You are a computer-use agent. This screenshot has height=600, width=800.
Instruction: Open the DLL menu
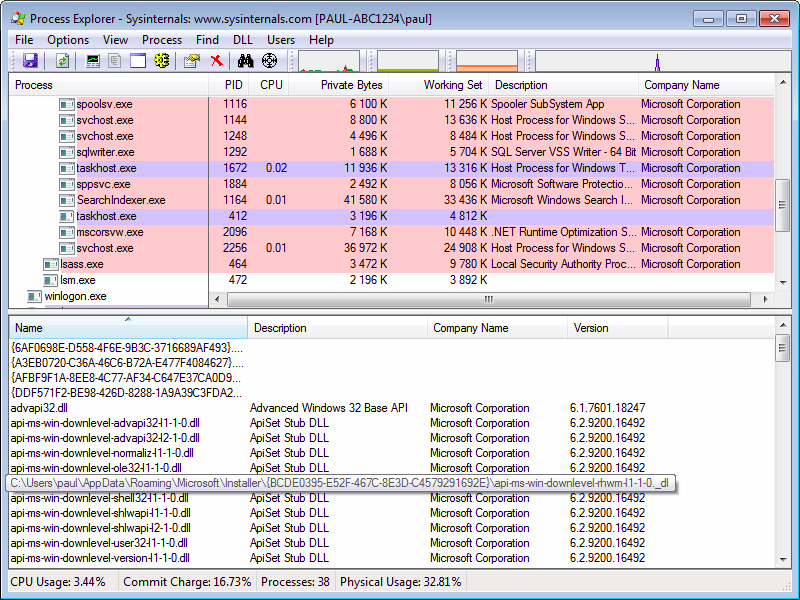tap(243, 40)
